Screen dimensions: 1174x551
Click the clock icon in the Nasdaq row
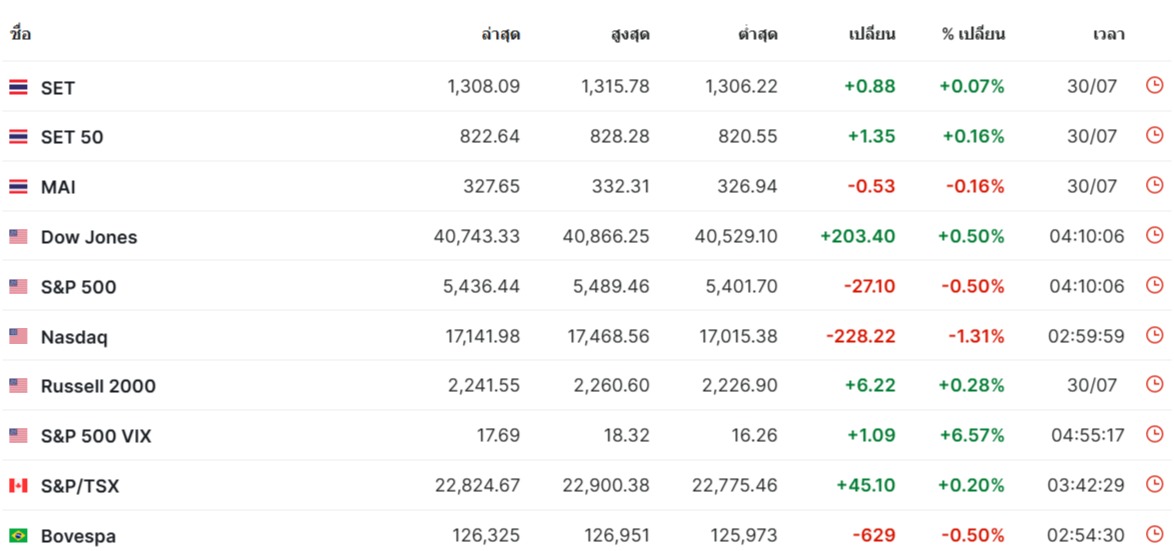1154,336
